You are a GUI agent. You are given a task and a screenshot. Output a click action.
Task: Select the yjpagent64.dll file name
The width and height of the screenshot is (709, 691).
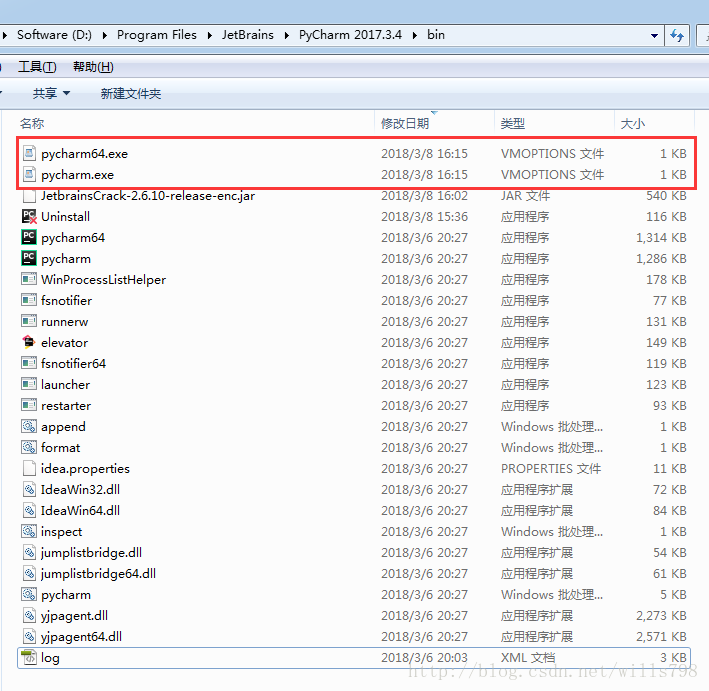point(81,636)
